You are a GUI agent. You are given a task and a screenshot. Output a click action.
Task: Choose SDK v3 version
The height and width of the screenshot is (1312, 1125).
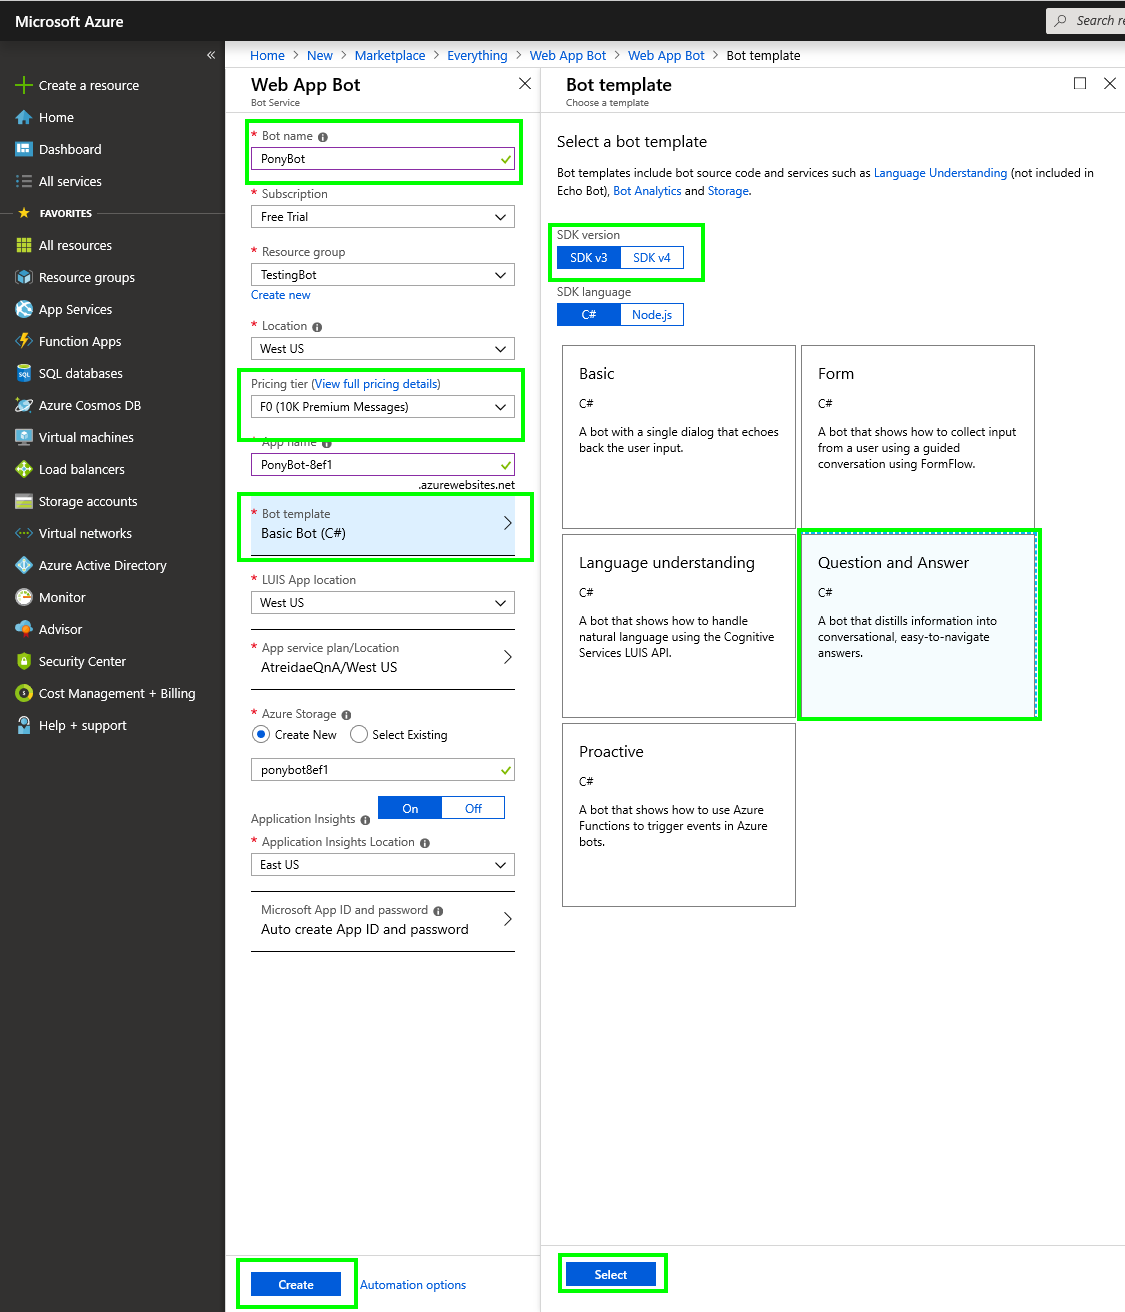tap(589, 257)
